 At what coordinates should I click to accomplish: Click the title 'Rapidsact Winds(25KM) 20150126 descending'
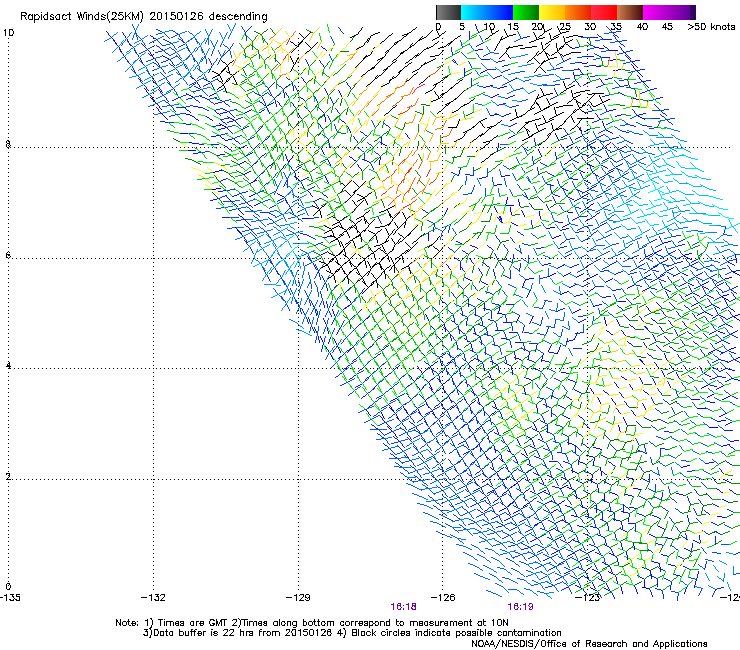pyautogui.click(x=143, y=17)
